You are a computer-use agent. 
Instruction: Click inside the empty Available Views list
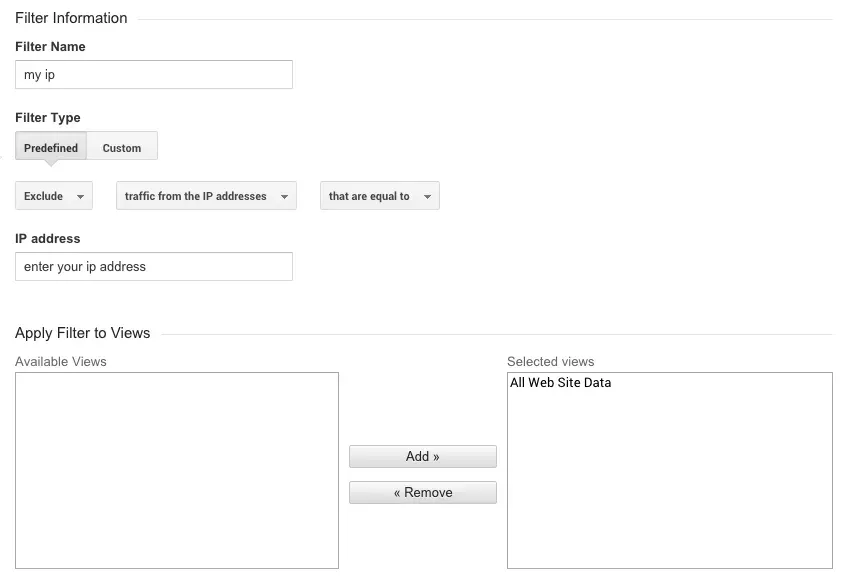click(x=176, y=470)
